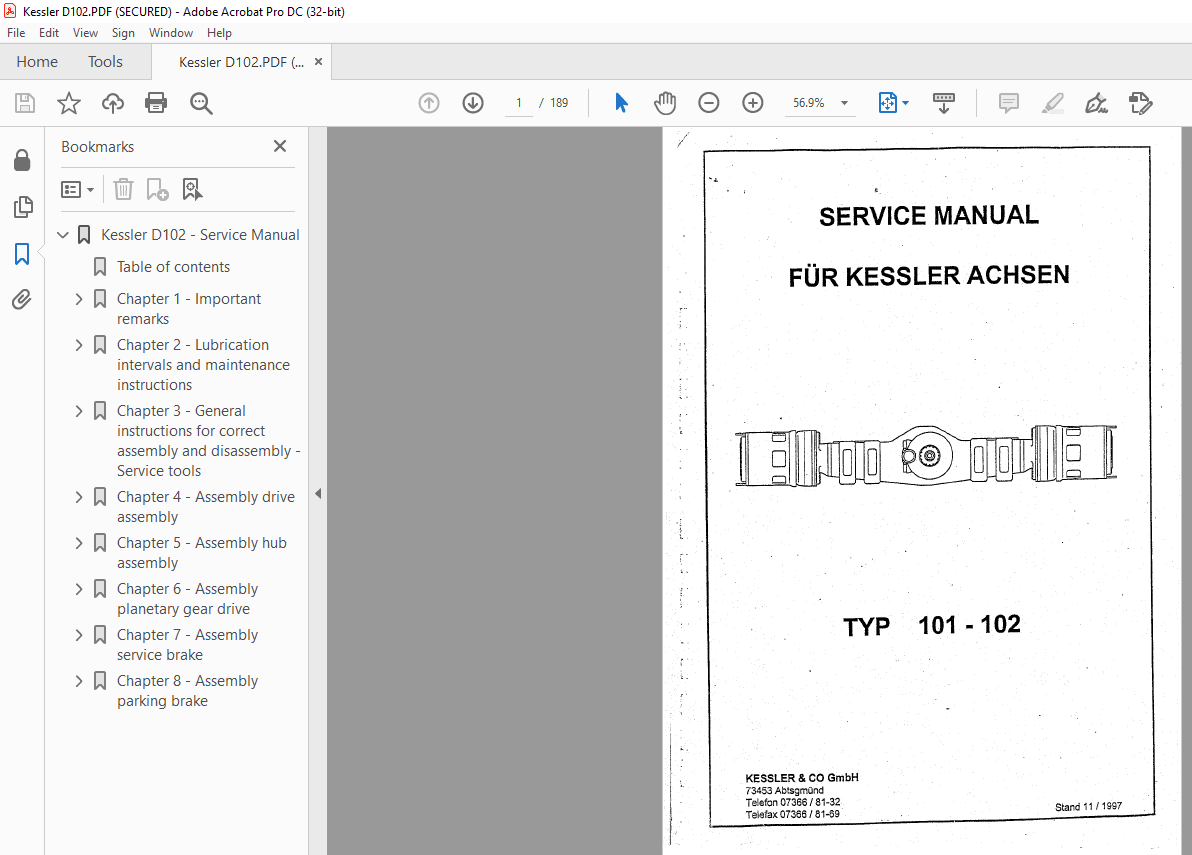The width and height of the screenshot is (1192, 855).
Task: Open the Attachments panel
Action: pyautogui.click(x=22, y=299)
